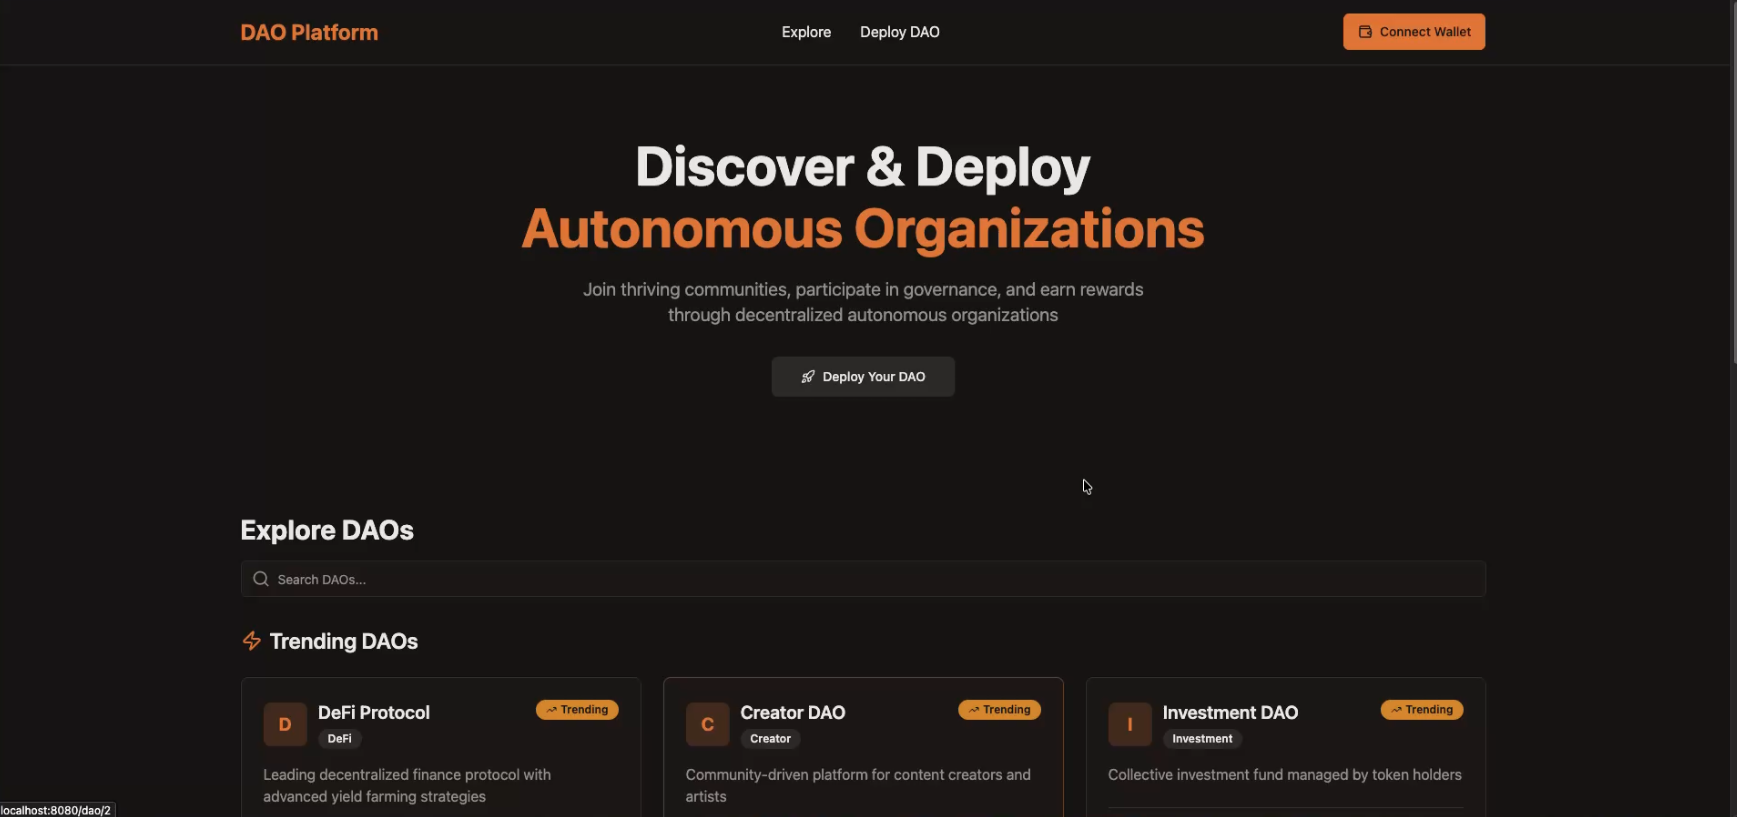The image size is (1737, 817).
Task: Click the Investment category tag
Action: tap(1202, 739)
